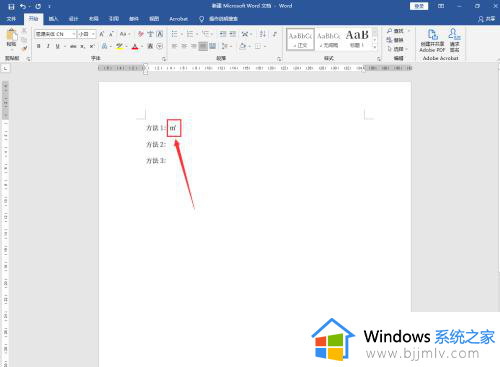Image resolution: width=500 pixels, height=367 pixels.
Task: Click the Save icon in title bar
Action: pyautogui.click(x=11, y=6)
